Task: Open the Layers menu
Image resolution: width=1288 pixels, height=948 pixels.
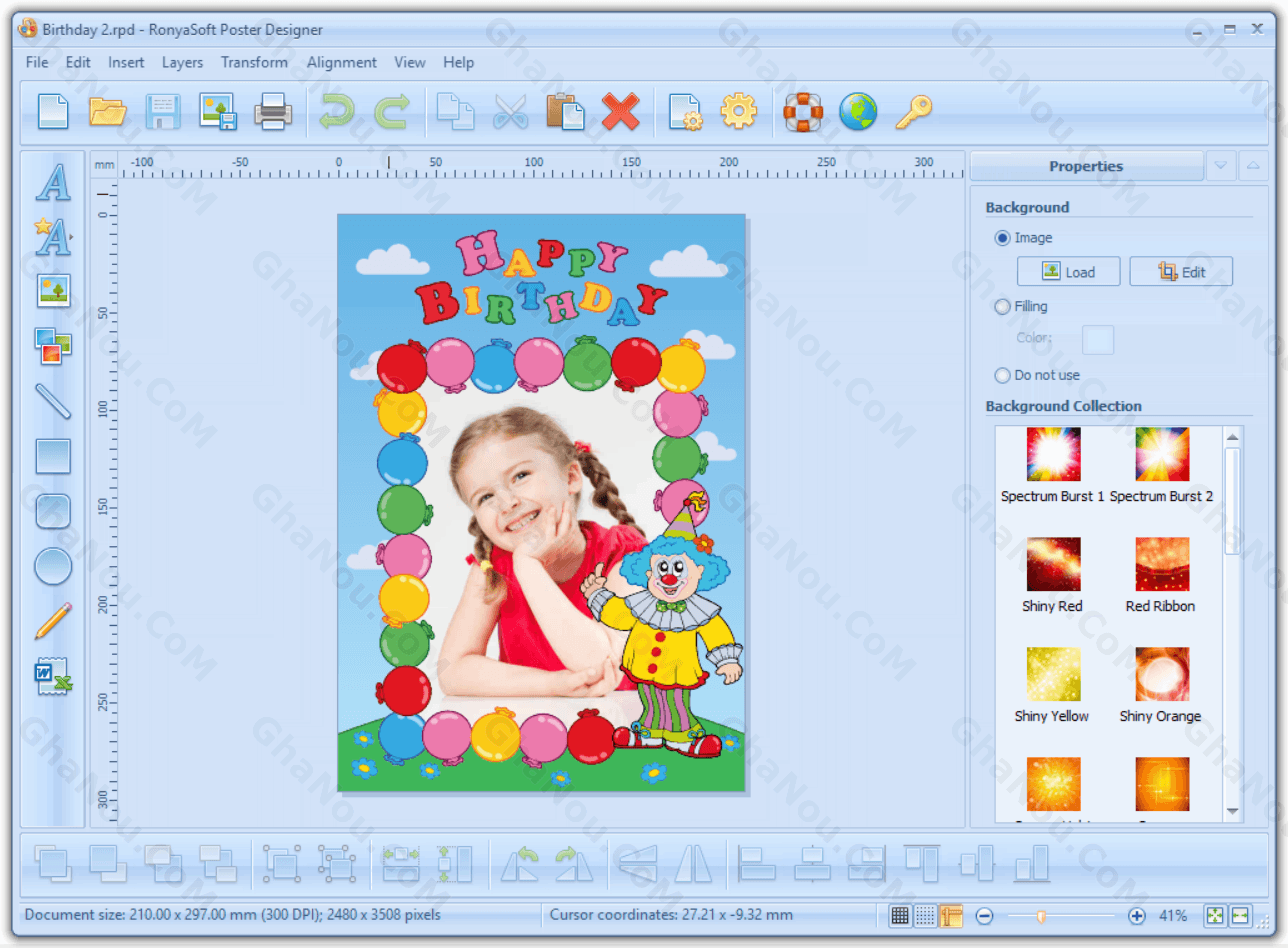Action: (182, 62)
